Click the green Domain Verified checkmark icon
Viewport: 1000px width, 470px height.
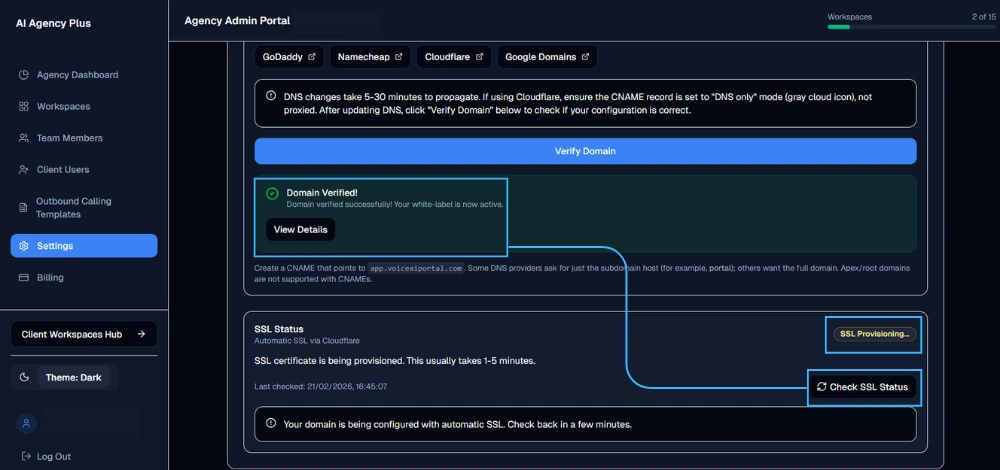coord(272,193)
